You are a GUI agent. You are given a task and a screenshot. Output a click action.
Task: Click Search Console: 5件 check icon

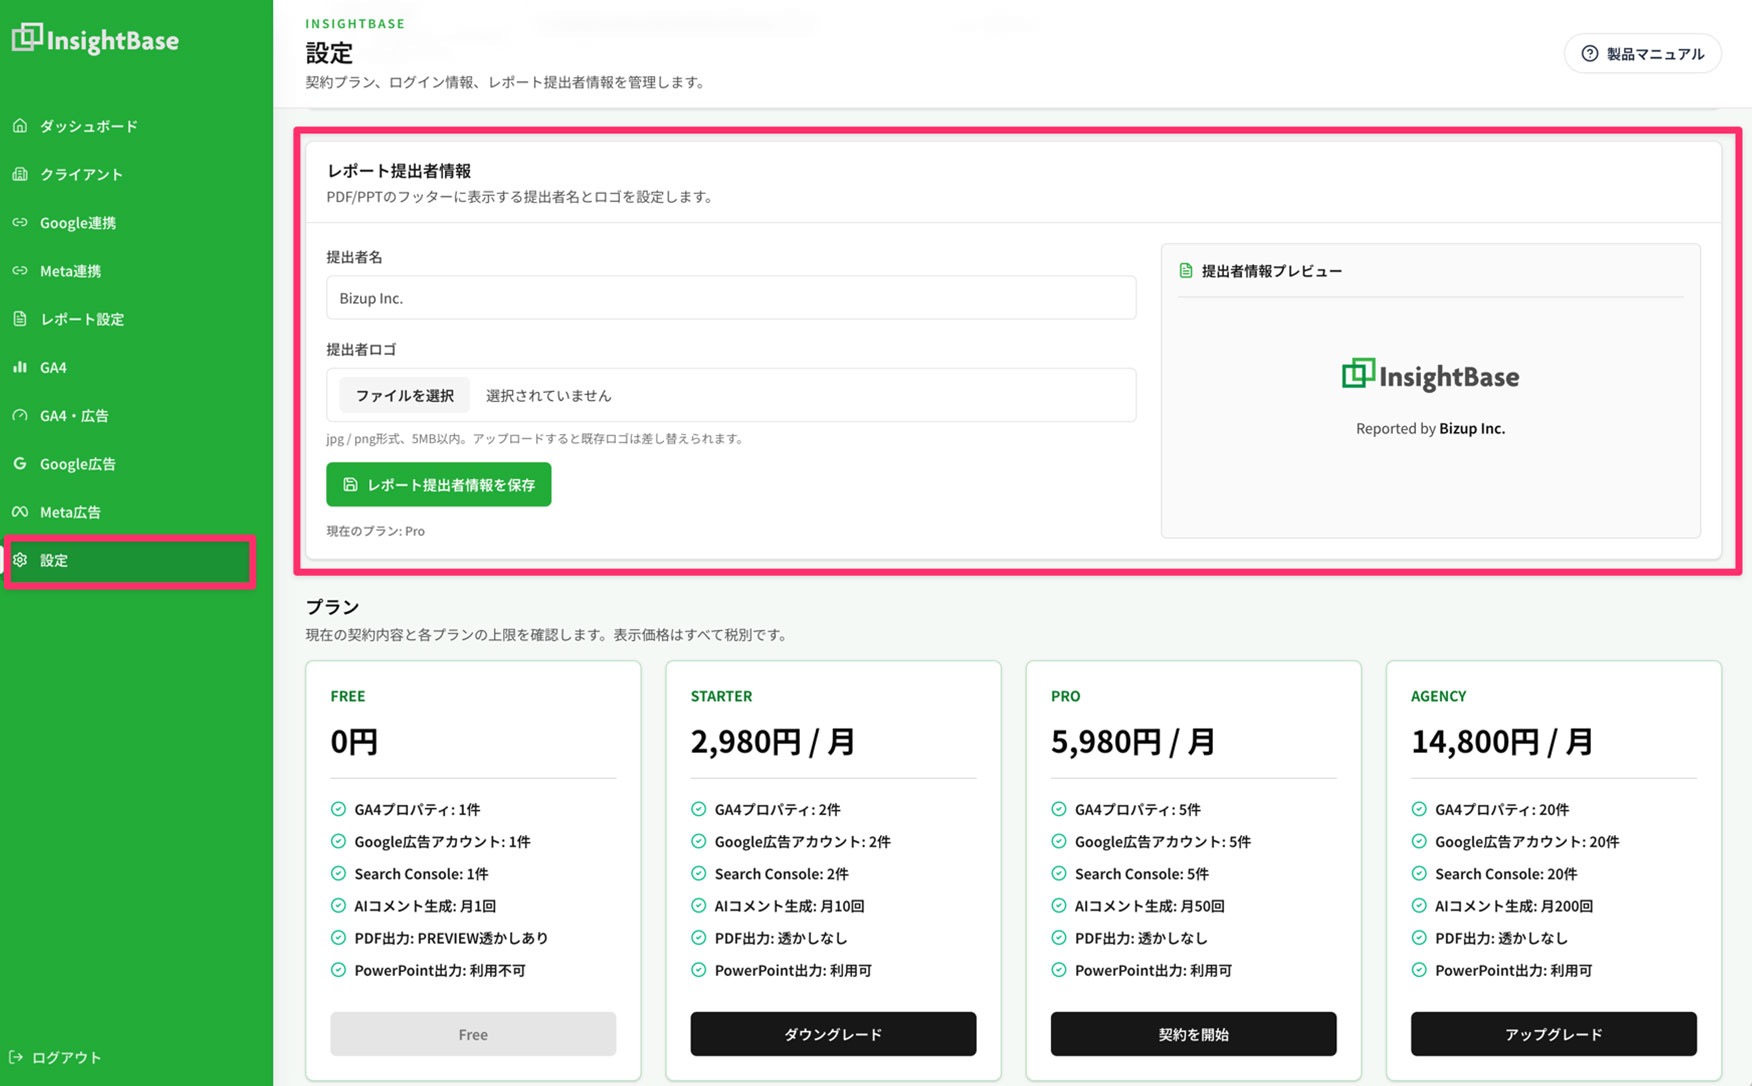click(x=1058, y=873)
